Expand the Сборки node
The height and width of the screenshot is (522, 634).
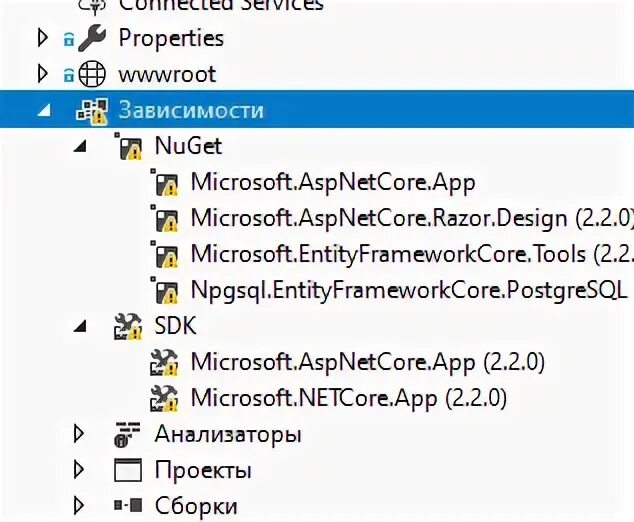click(78, 505)
